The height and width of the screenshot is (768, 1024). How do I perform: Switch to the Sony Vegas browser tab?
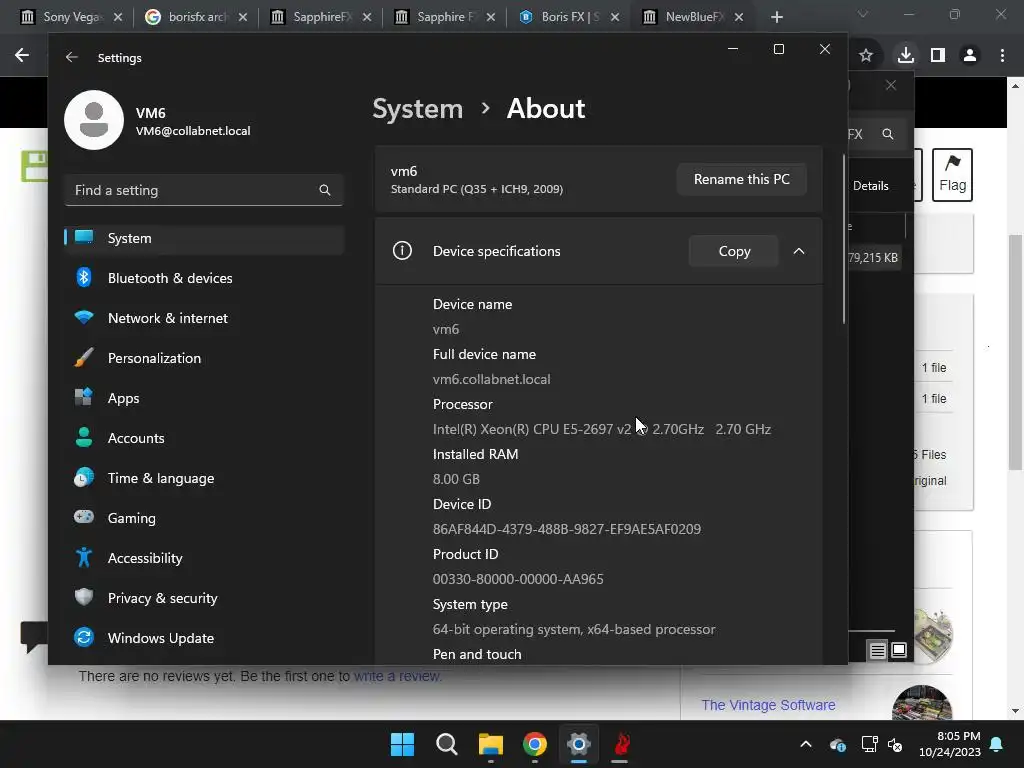coord(71,17)
